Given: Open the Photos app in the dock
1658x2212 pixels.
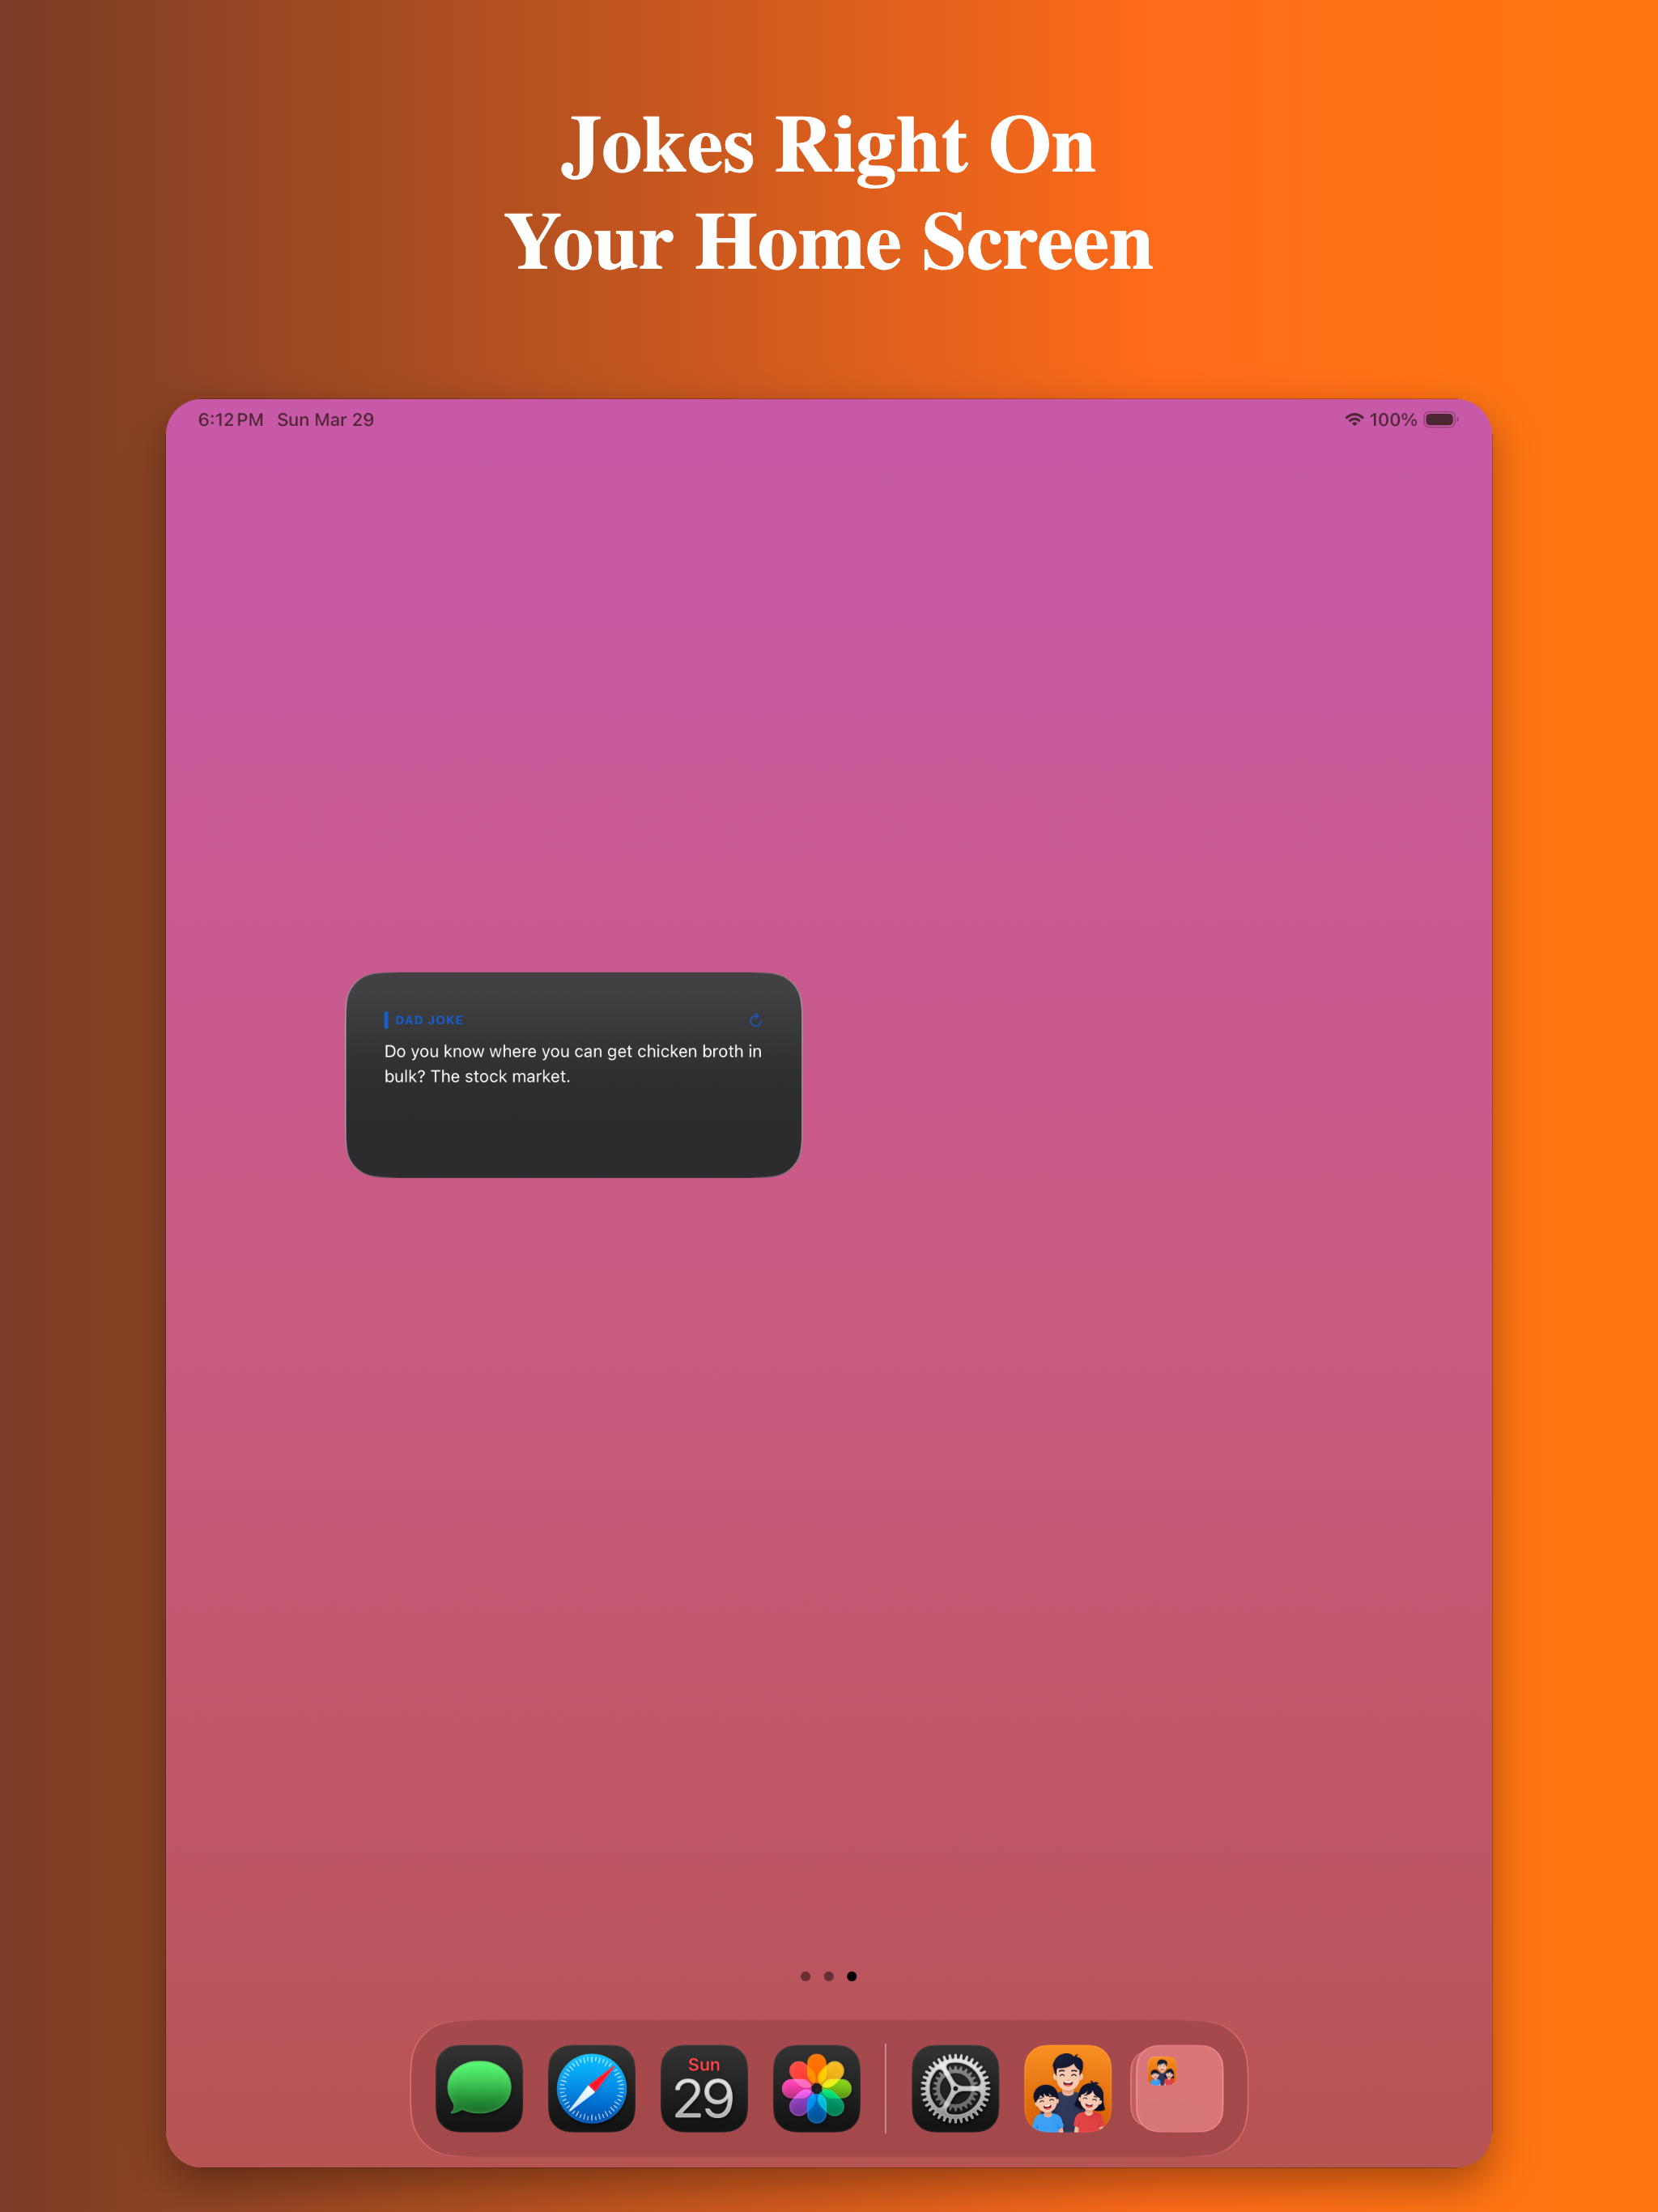Looking at the screenshot, I should 816,2088.
